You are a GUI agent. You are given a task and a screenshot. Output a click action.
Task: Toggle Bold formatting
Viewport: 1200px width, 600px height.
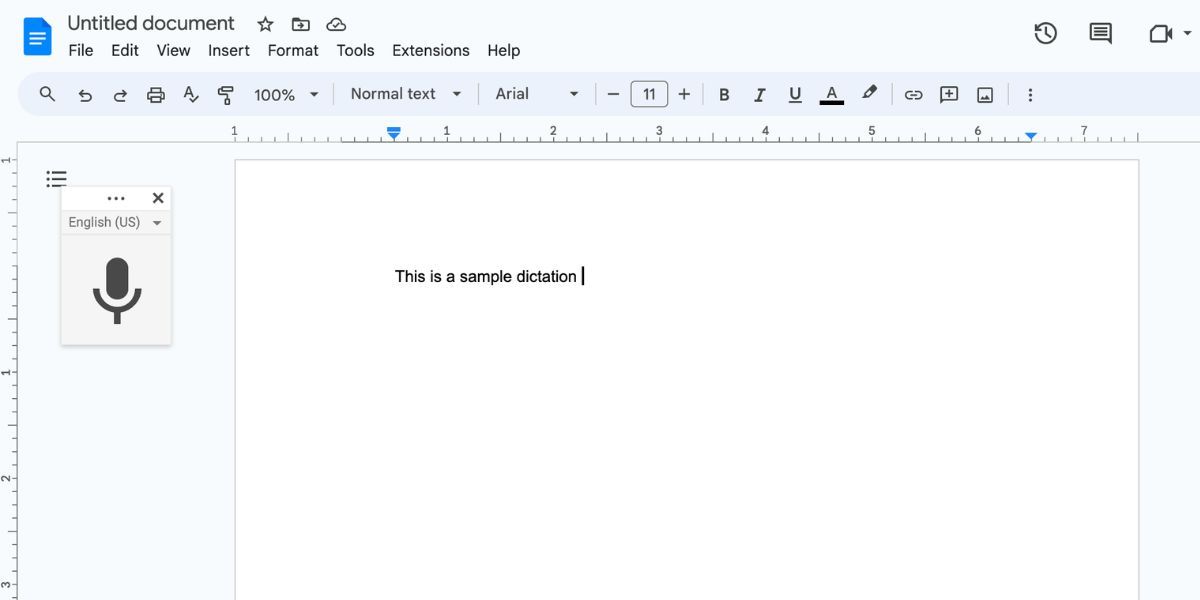pyautogui.click(x=724, y=95)
